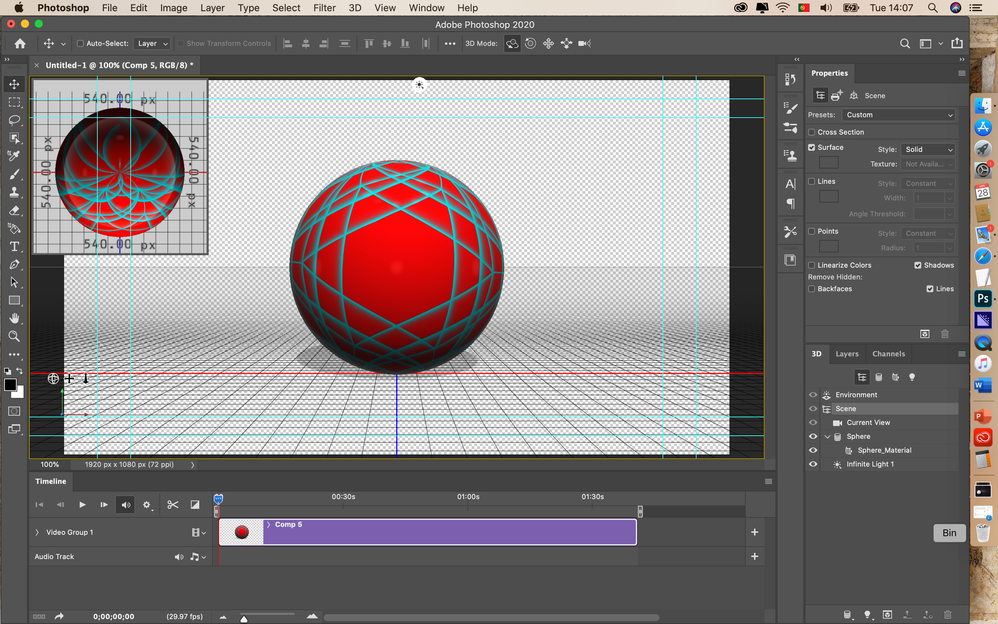Click the Home icon in options bar

[x=20, y=43]
